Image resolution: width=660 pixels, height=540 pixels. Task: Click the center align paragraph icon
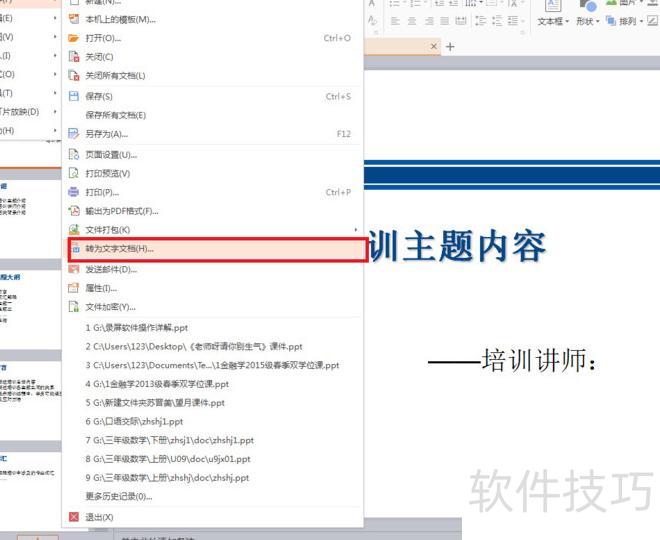point(412,21)
